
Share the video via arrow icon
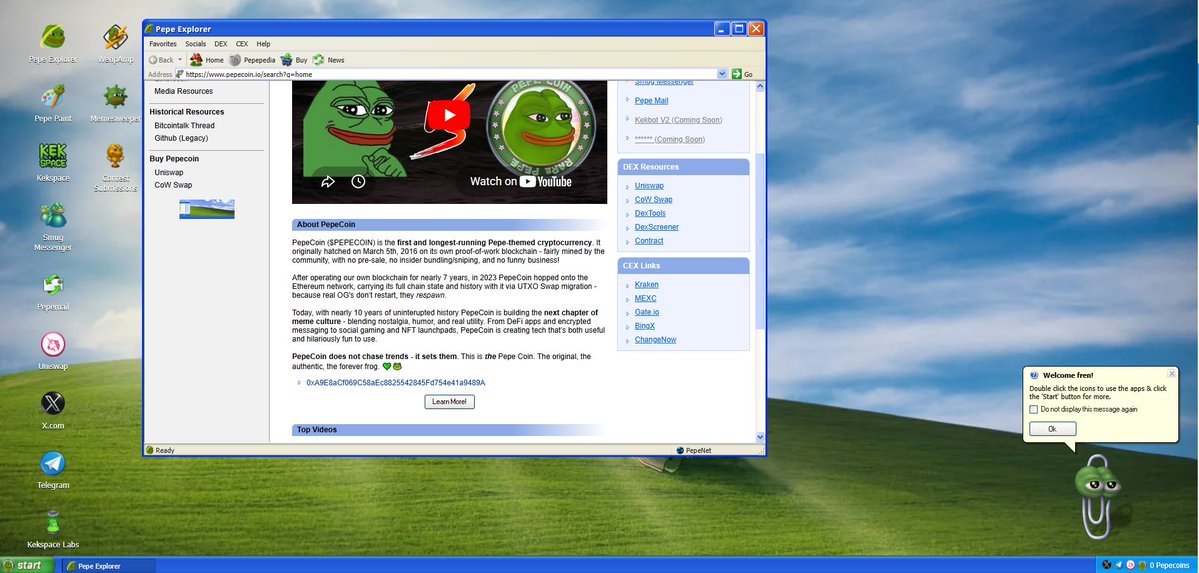(x=327, y=181)
